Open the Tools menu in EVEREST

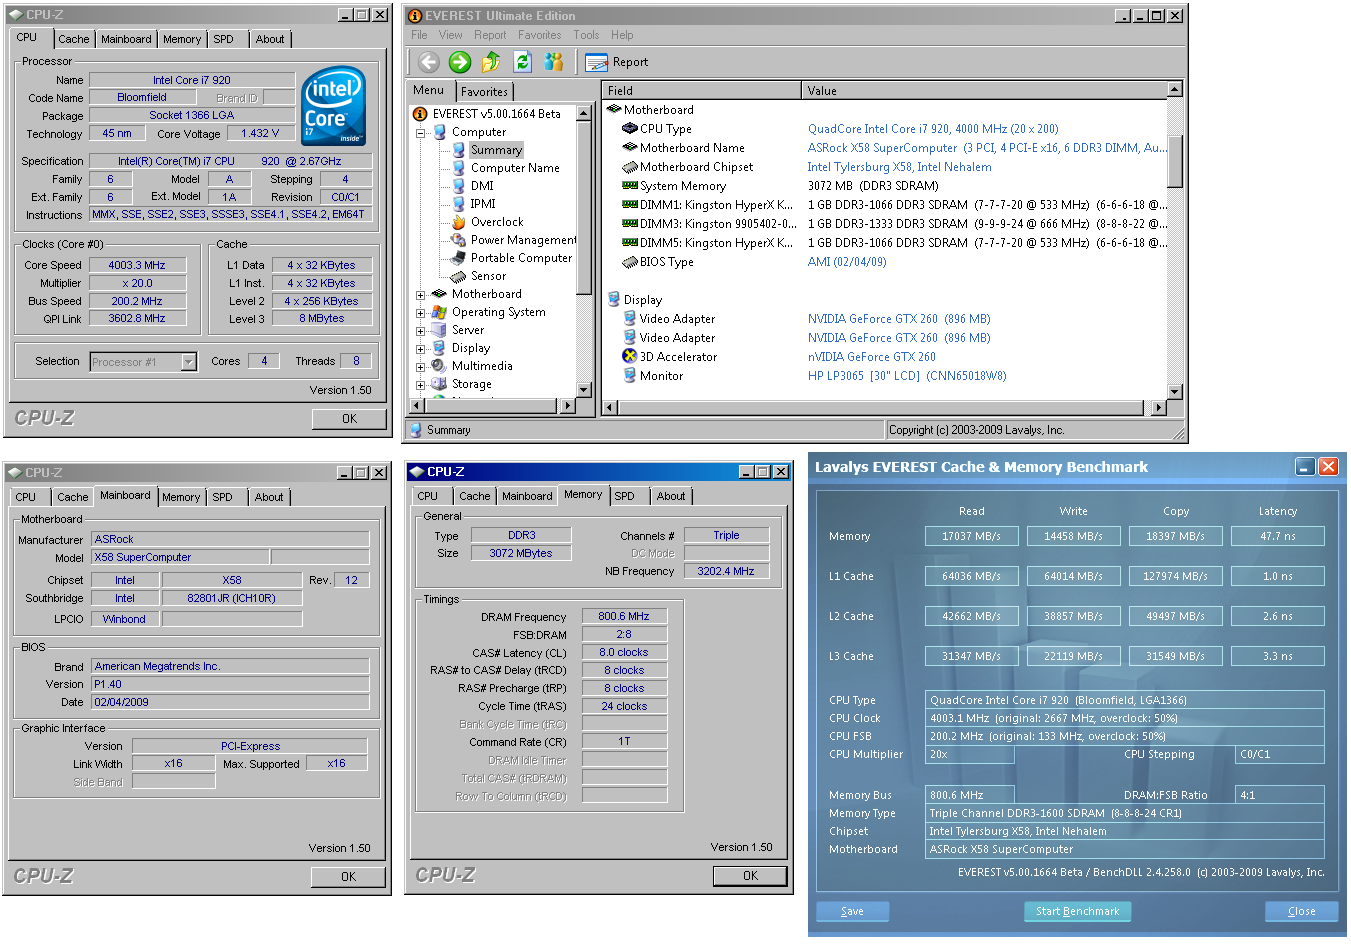click(587, 35)
